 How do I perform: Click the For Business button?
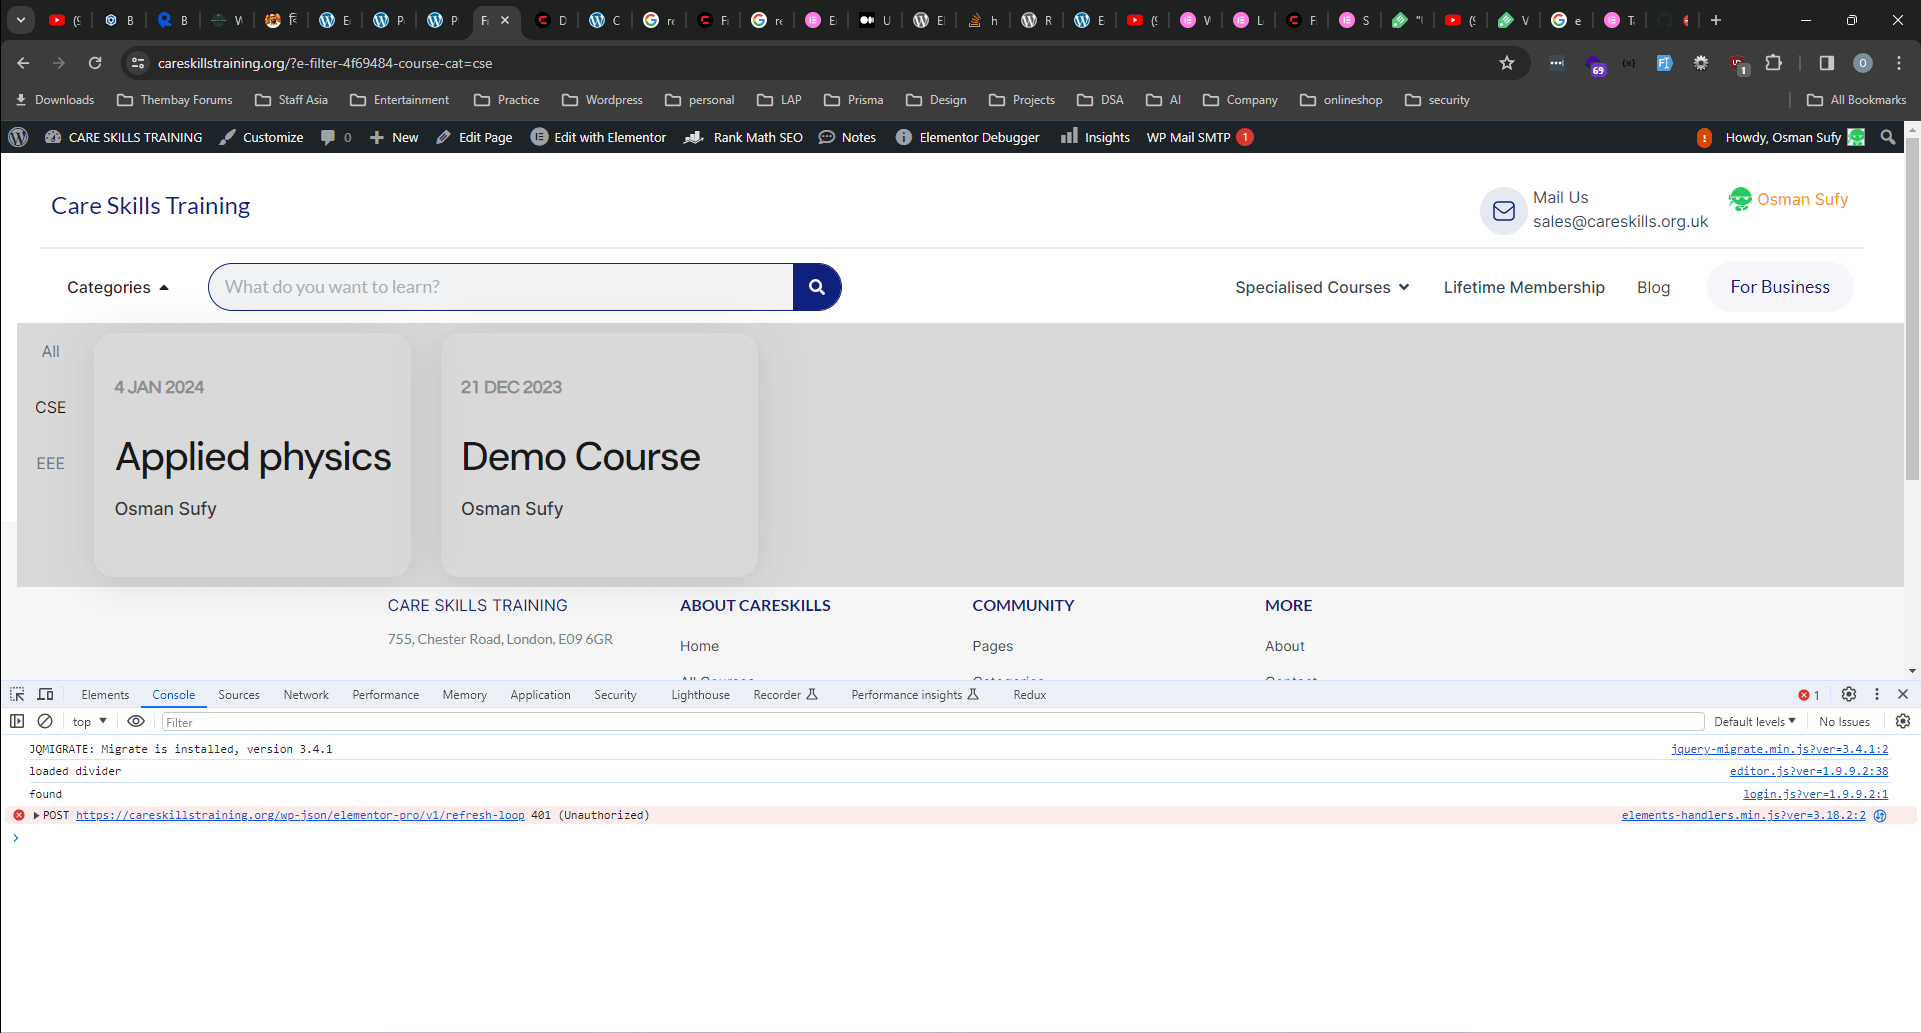pyautogui.click(x=1780, y=287)
